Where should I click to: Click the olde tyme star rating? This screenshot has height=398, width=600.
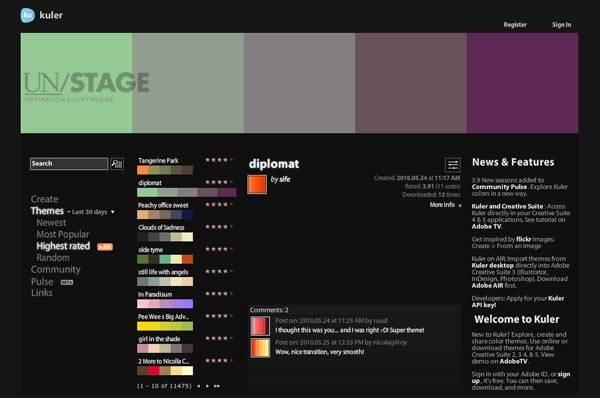click(219, 249)
